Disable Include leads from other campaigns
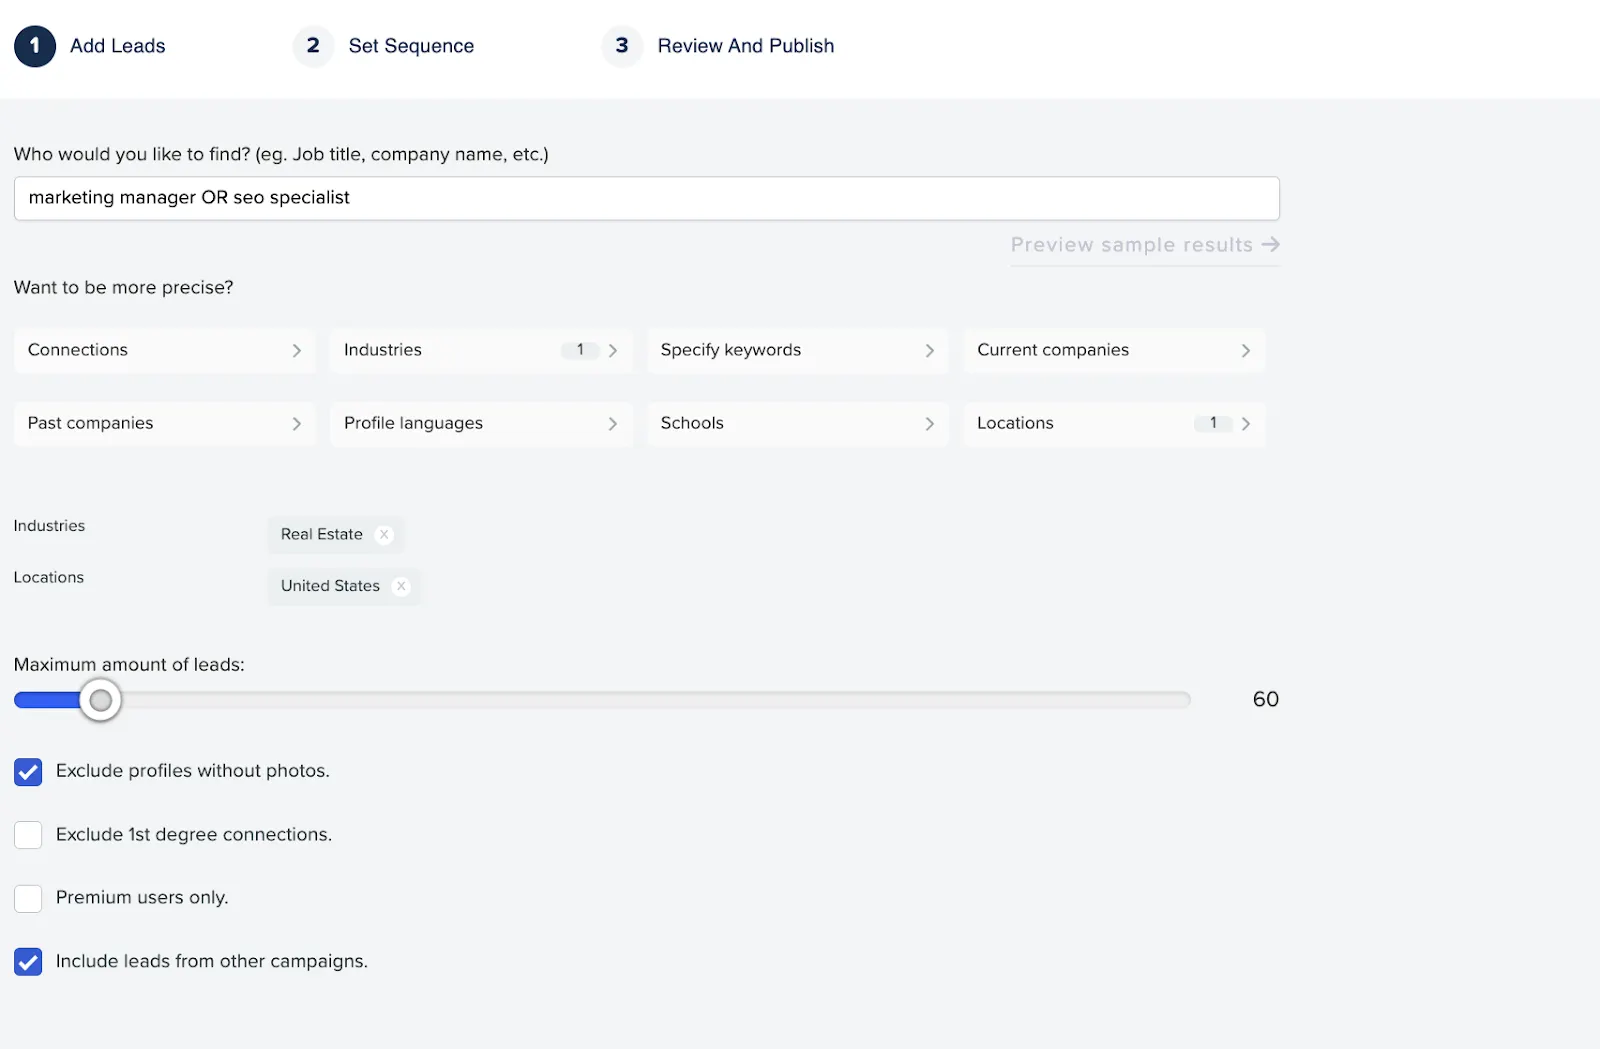The width and height of the screenshot is (1600, 1049). 28,962
